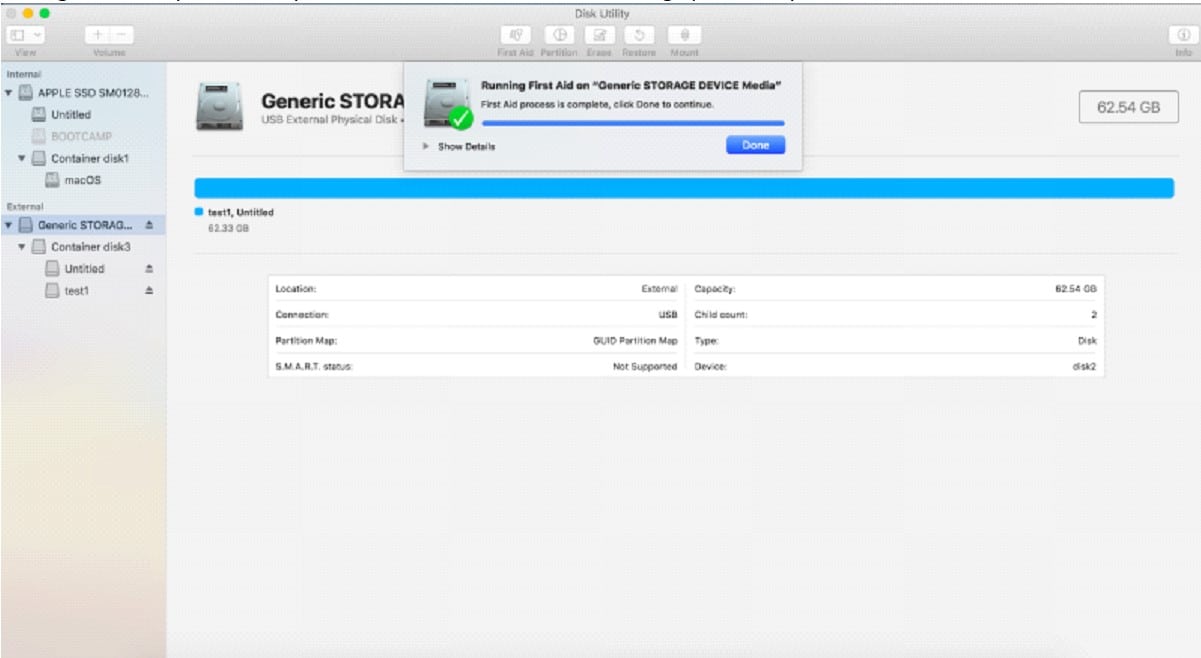Eject the Generic STORAGE device
Viewport: 1201px width, 658px height.
(x=149, y=227)
